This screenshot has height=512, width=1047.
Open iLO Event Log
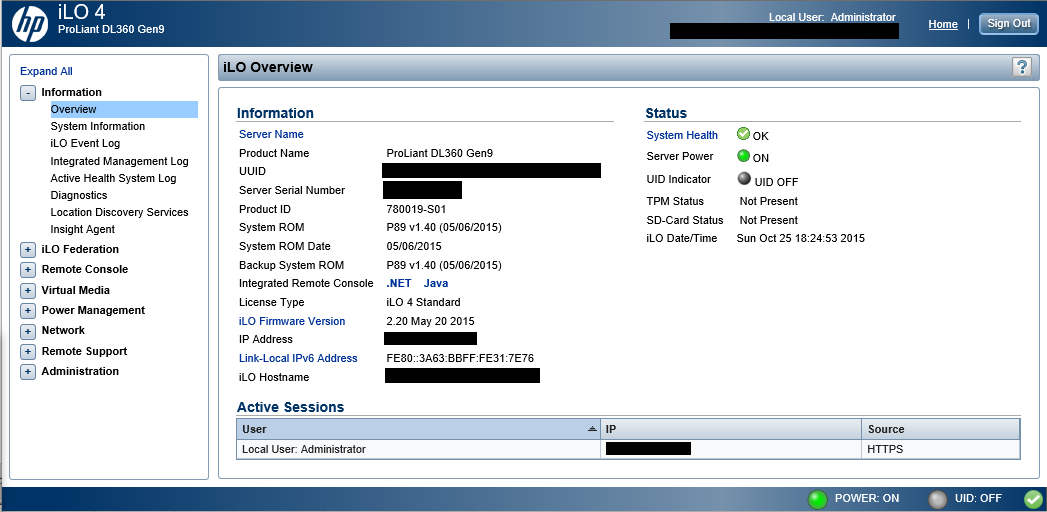tap(85, 143)
